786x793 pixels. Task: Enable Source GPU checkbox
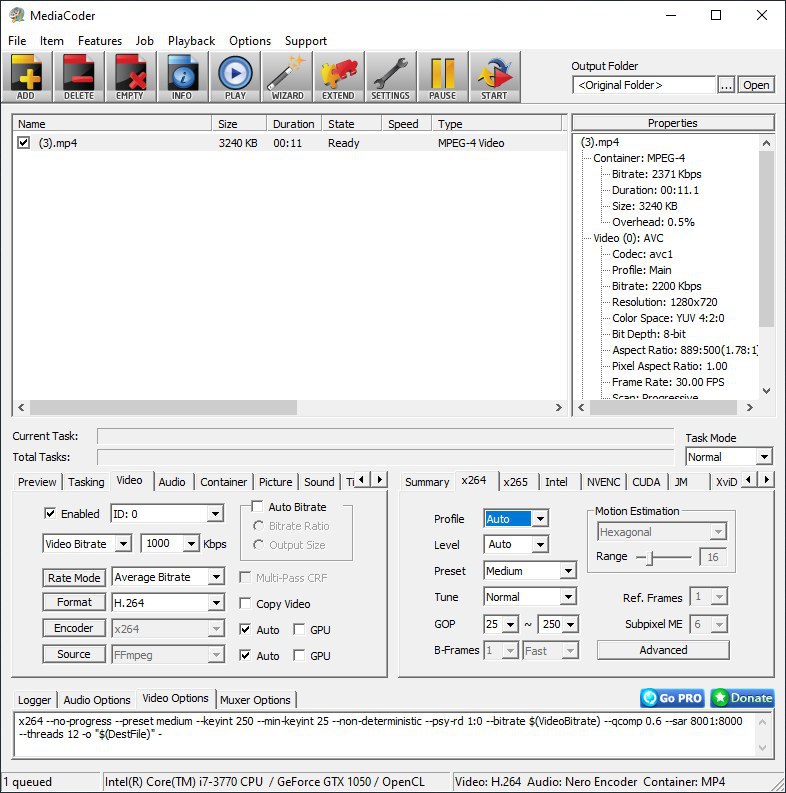299,655
